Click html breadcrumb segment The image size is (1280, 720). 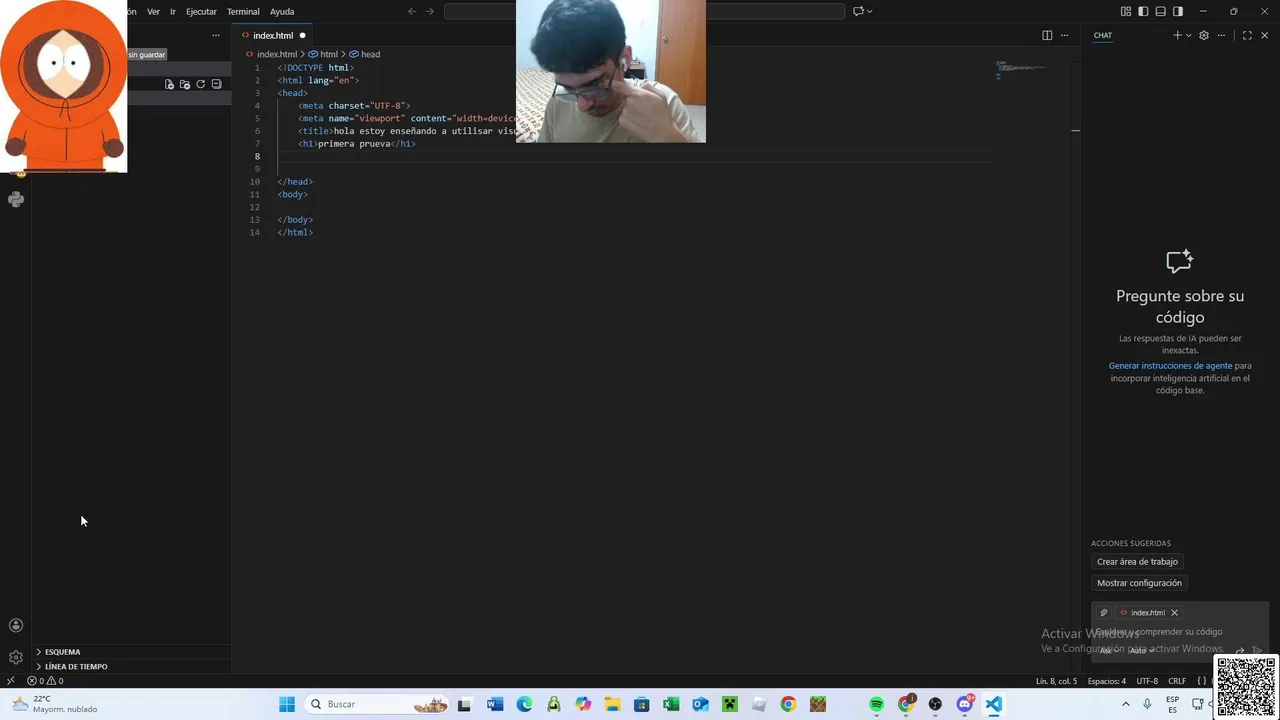323,54
